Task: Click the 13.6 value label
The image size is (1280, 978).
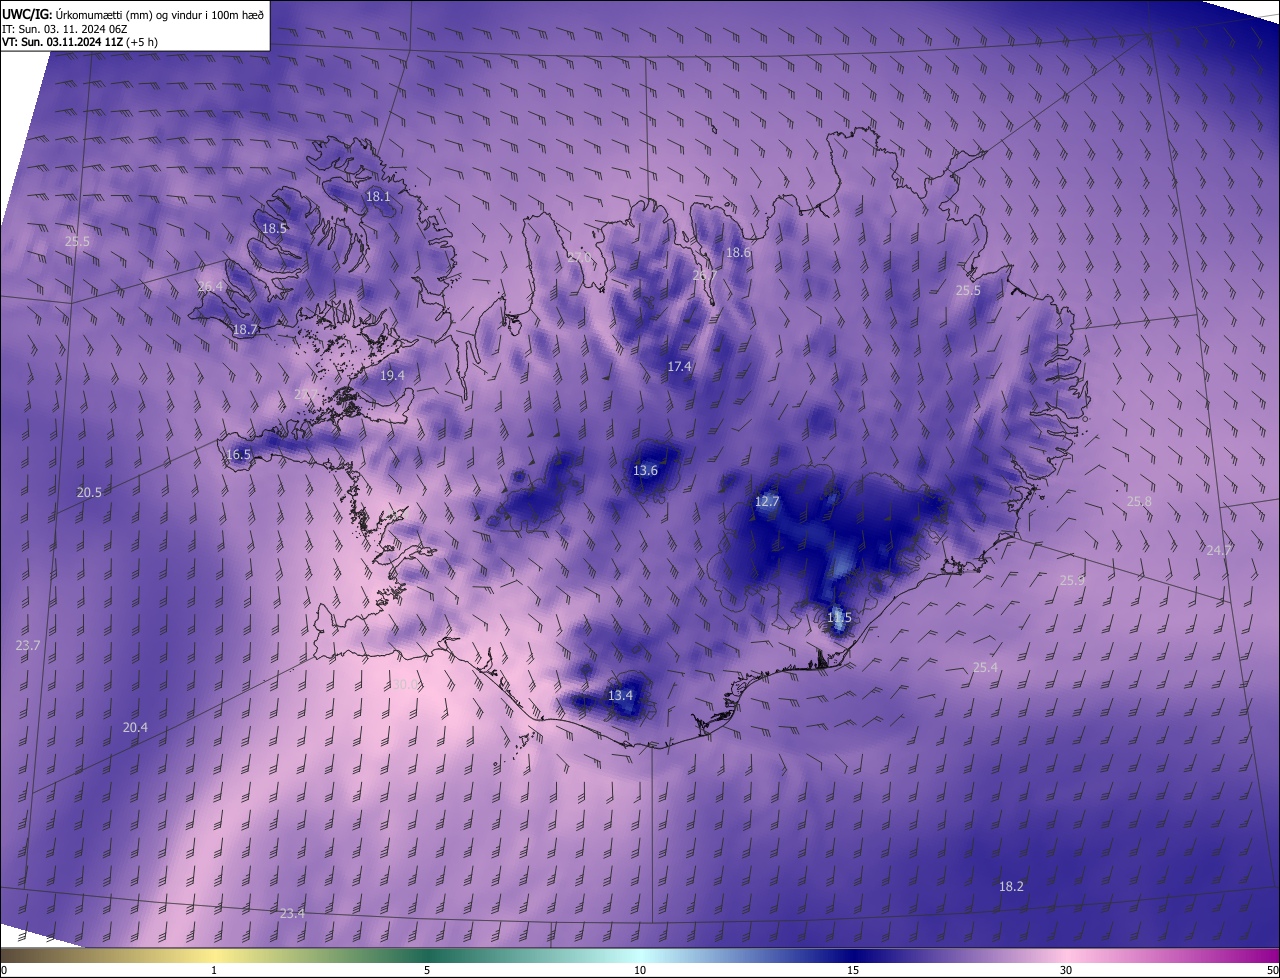Action: point(645,470)
